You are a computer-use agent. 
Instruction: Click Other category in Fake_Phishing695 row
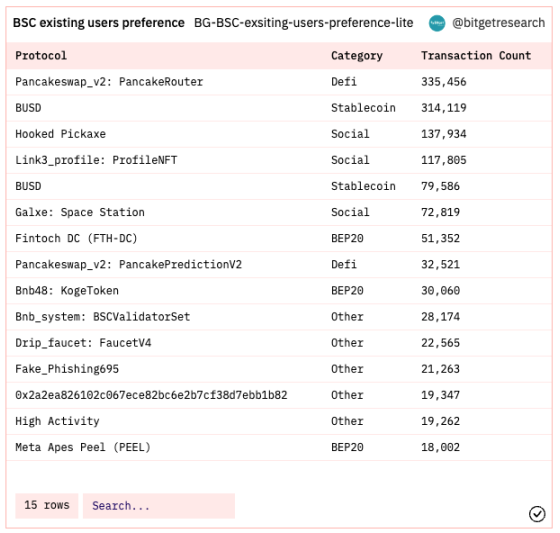pyautogui.click(x=347, y=369)
